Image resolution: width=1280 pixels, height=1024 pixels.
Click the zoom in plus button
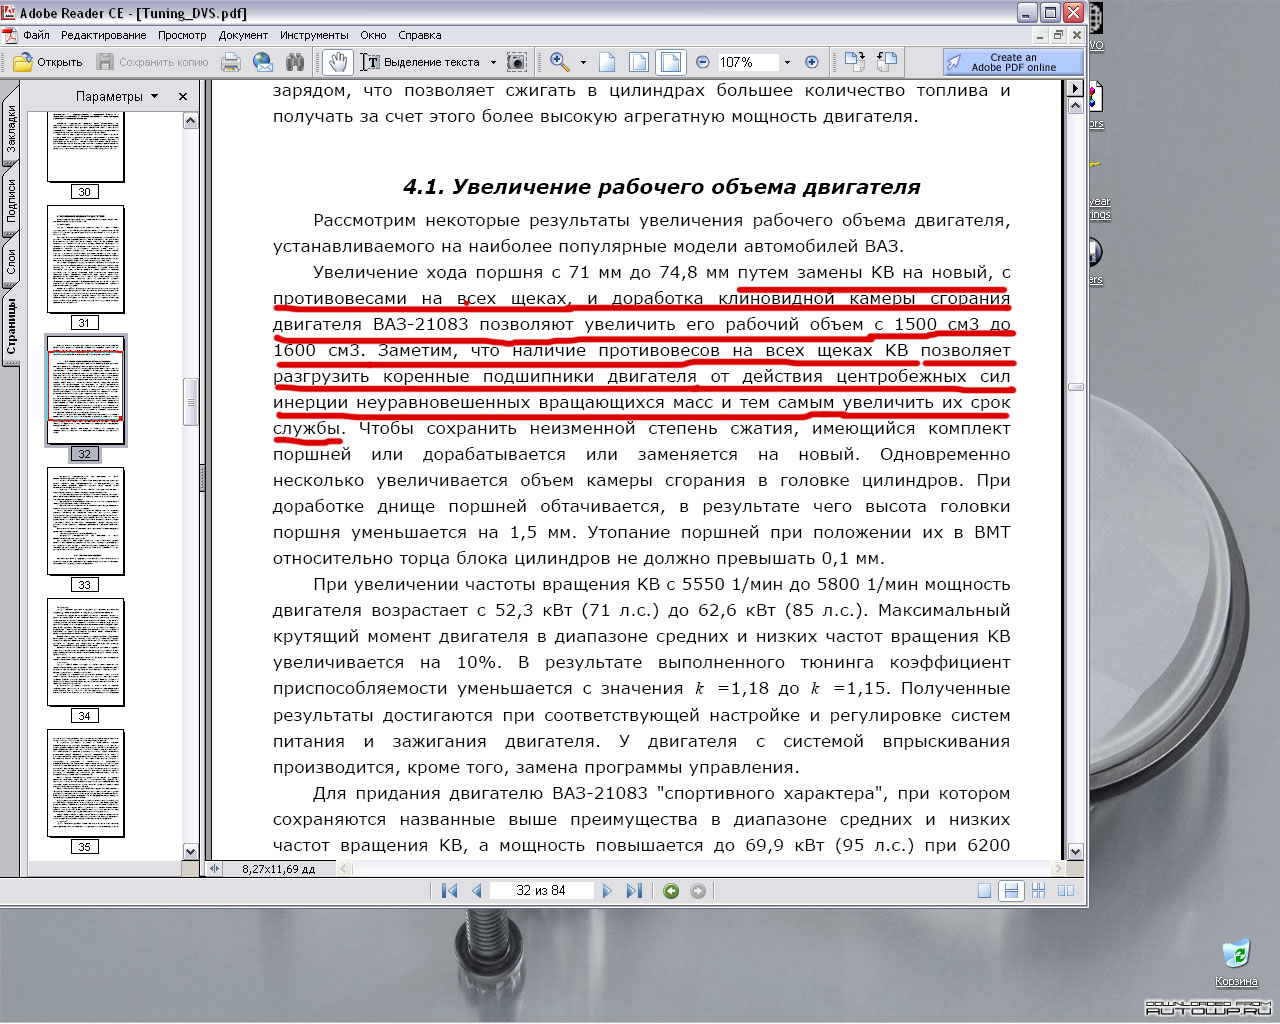812,62
